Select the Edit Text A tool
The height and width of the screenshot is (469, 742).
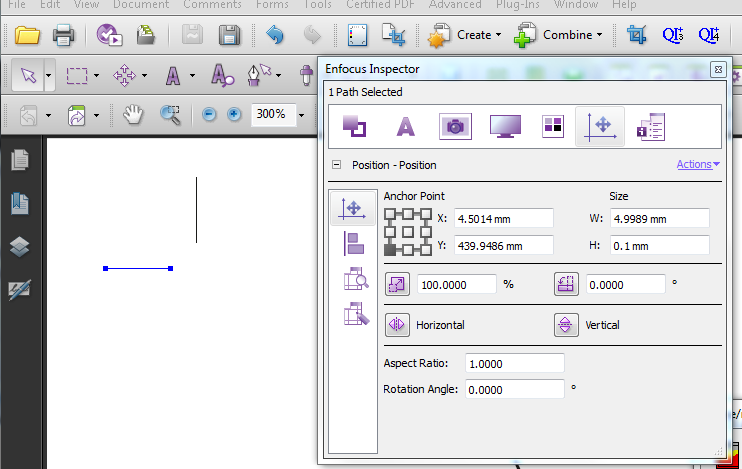click(x=173, y=75)
